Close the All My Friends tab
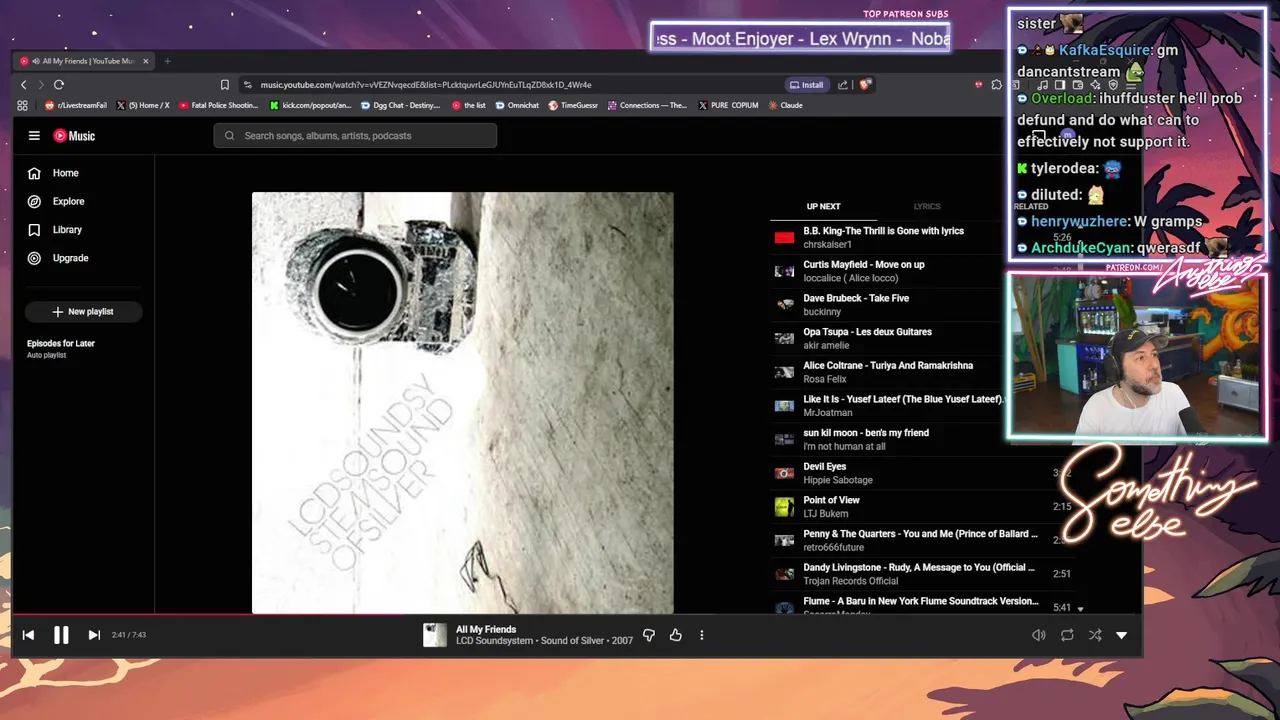 click(145, 61)
